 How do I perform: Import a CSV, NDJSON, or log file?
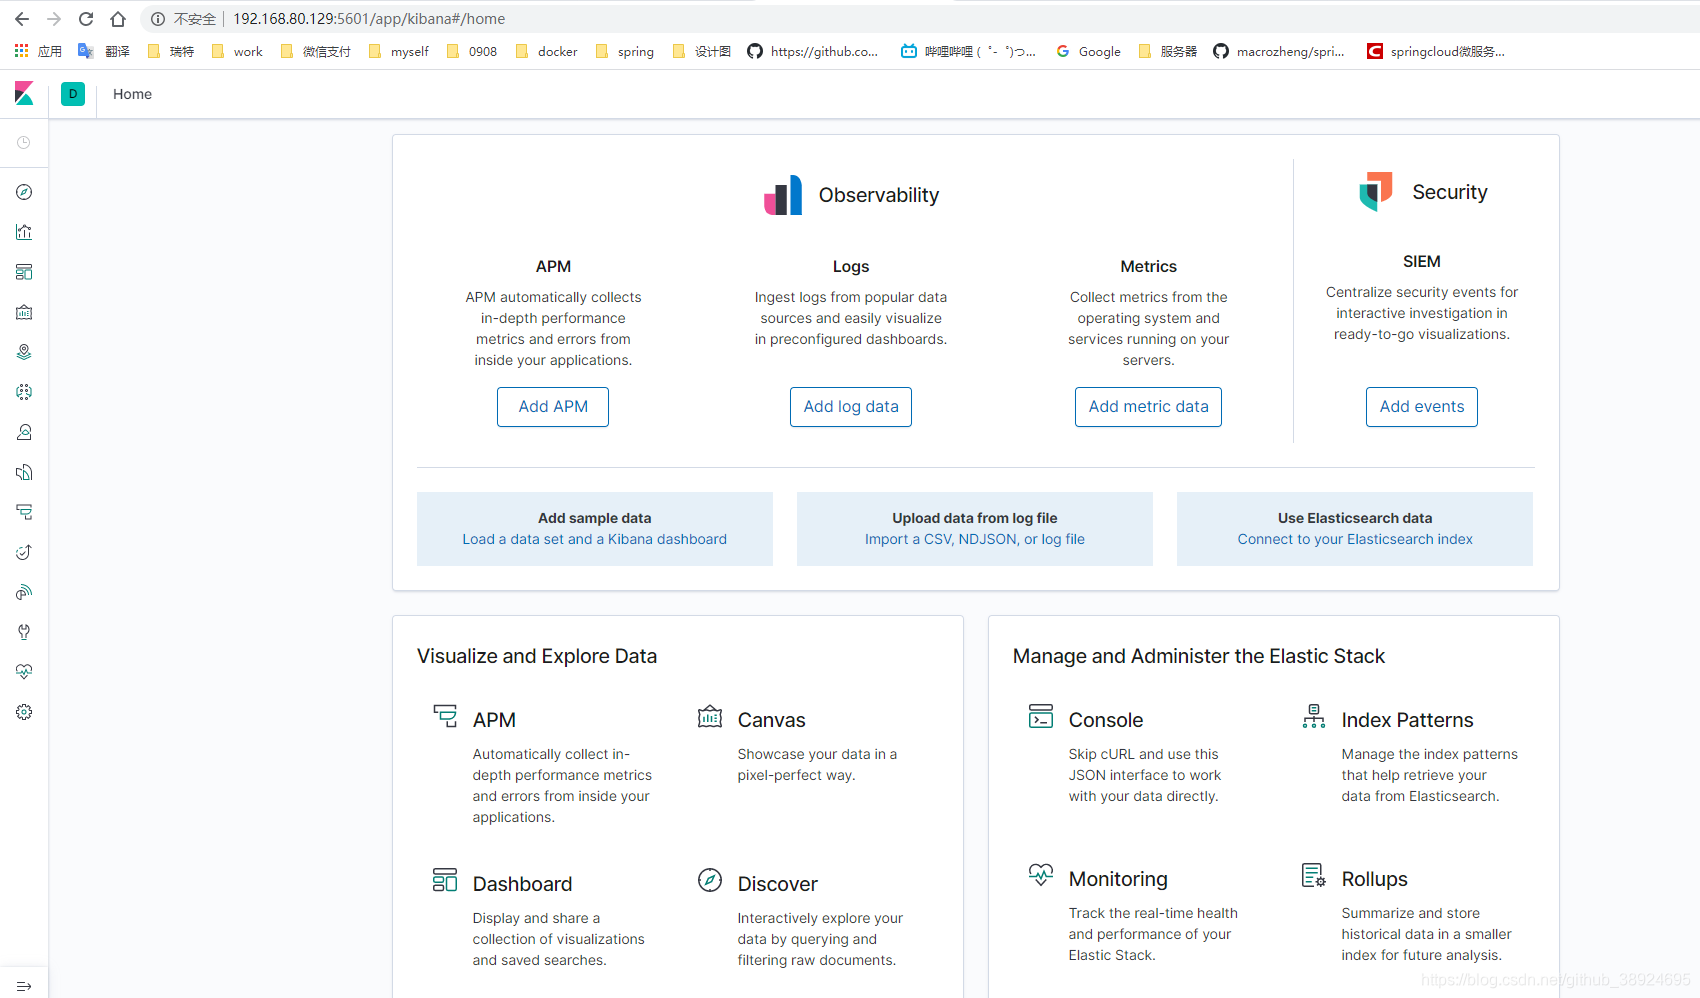[975, 539]
